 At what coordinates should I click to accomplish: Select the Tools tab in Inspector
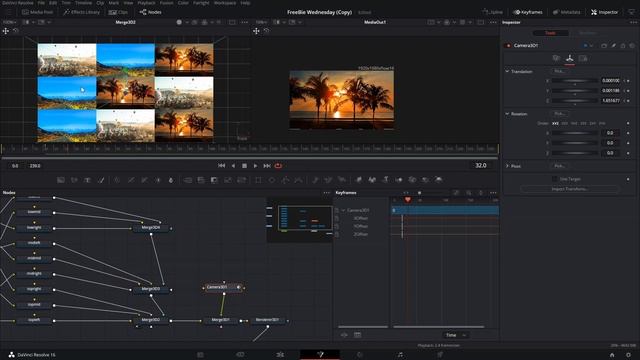(x=550, y=33)
